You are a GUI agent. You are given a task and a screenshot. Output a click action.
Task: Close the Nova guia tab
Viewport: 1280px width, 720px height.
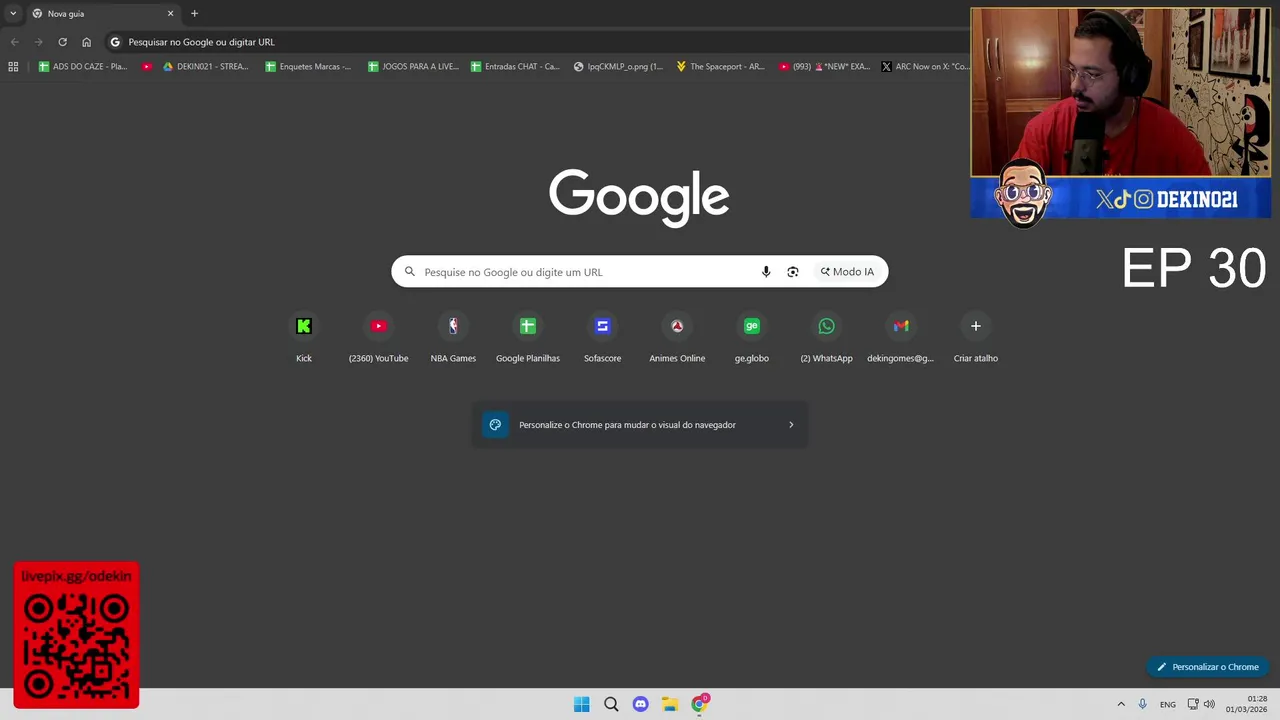pos(170,14)
